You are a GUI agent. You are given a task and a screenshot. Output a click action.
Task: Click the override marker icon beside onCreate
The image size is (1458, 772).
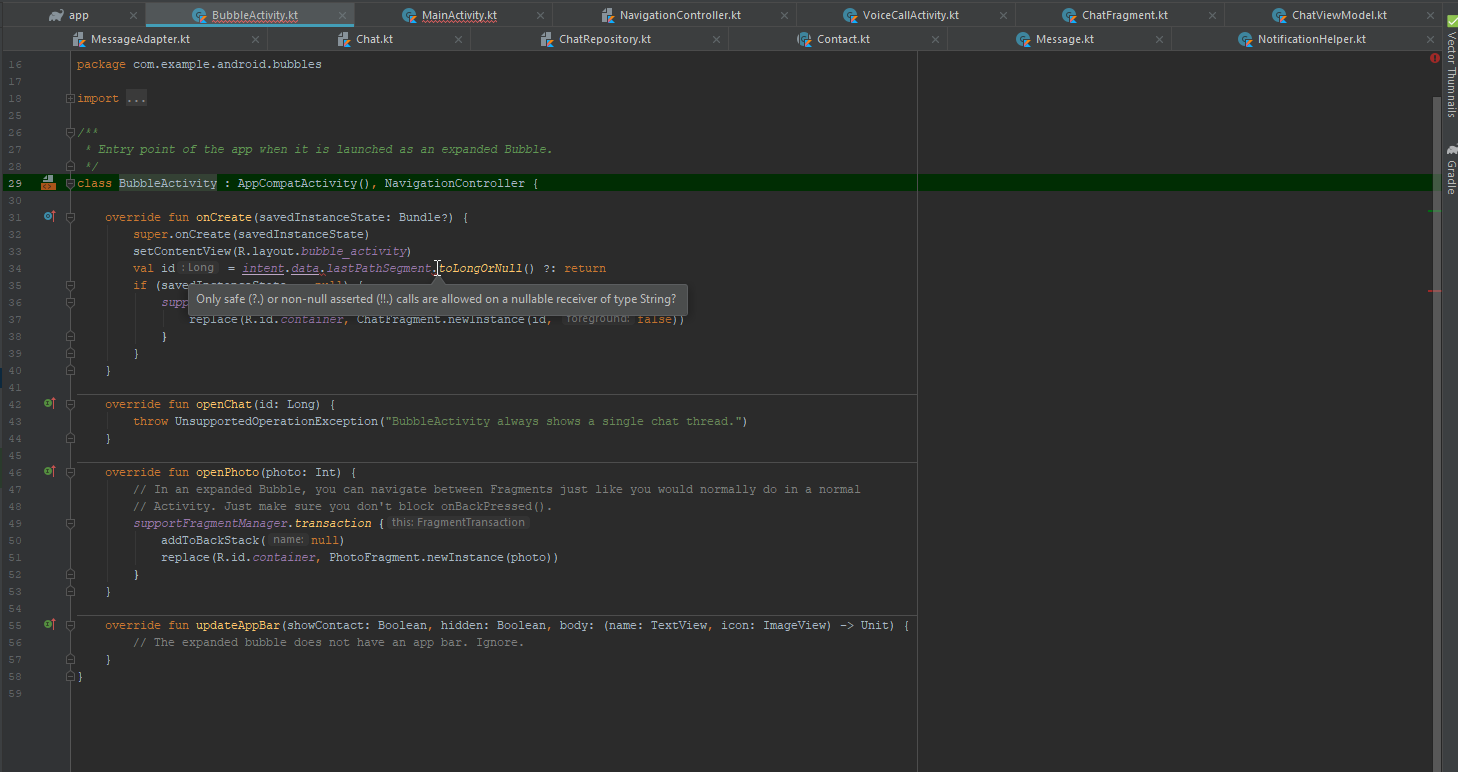coord(48,216)
